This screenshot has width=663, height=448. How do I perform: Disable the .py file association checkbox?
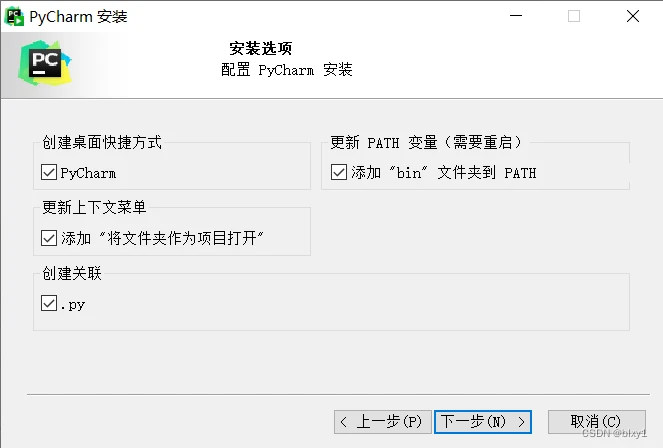click(x=49, y=303)
